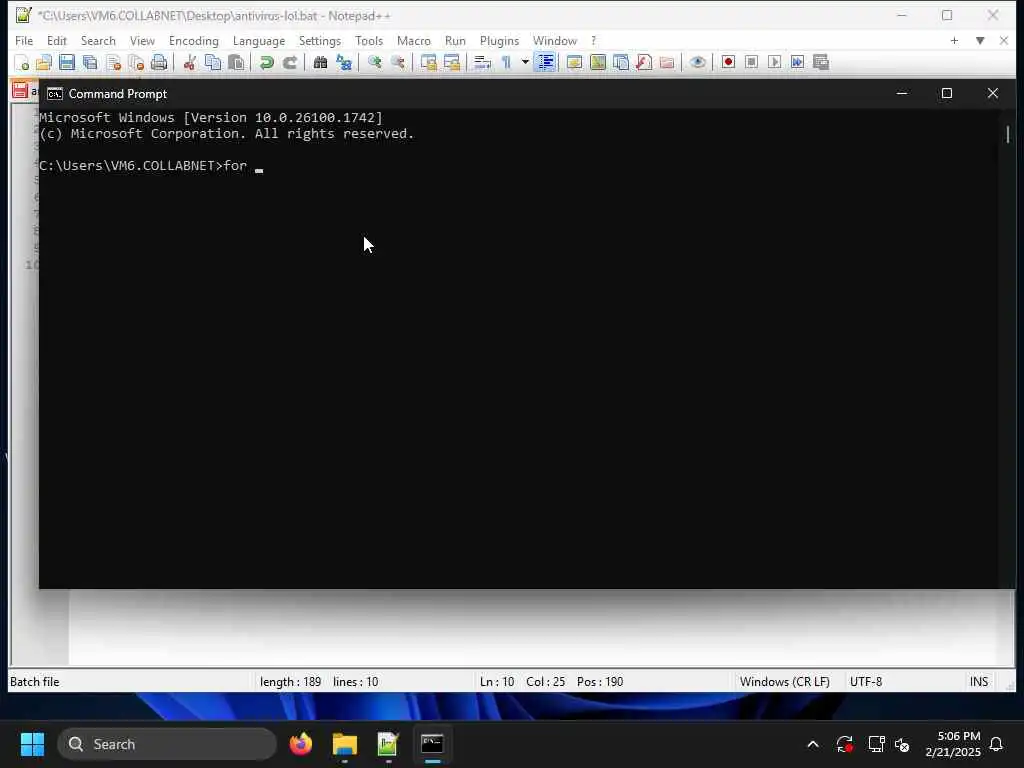
Task: Open the Settings menu
Action: [x=319, y=40]
